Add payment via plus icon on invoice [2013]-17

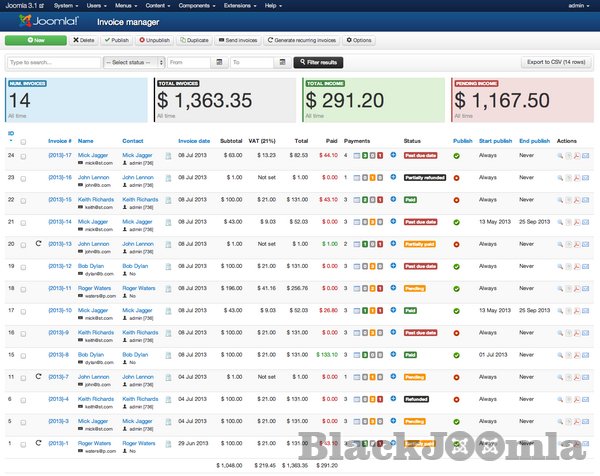click(393, 155)
